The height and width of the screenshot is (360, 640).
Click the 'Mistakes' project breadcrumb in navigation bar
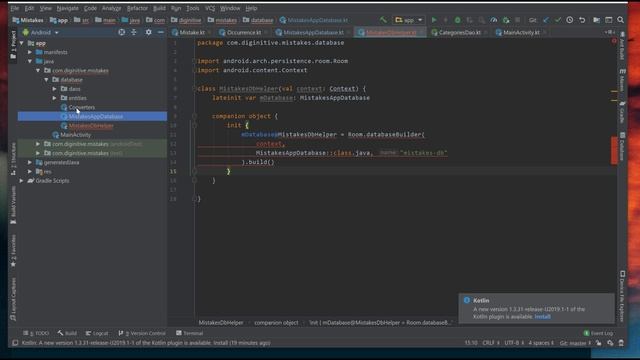[28, 20]
